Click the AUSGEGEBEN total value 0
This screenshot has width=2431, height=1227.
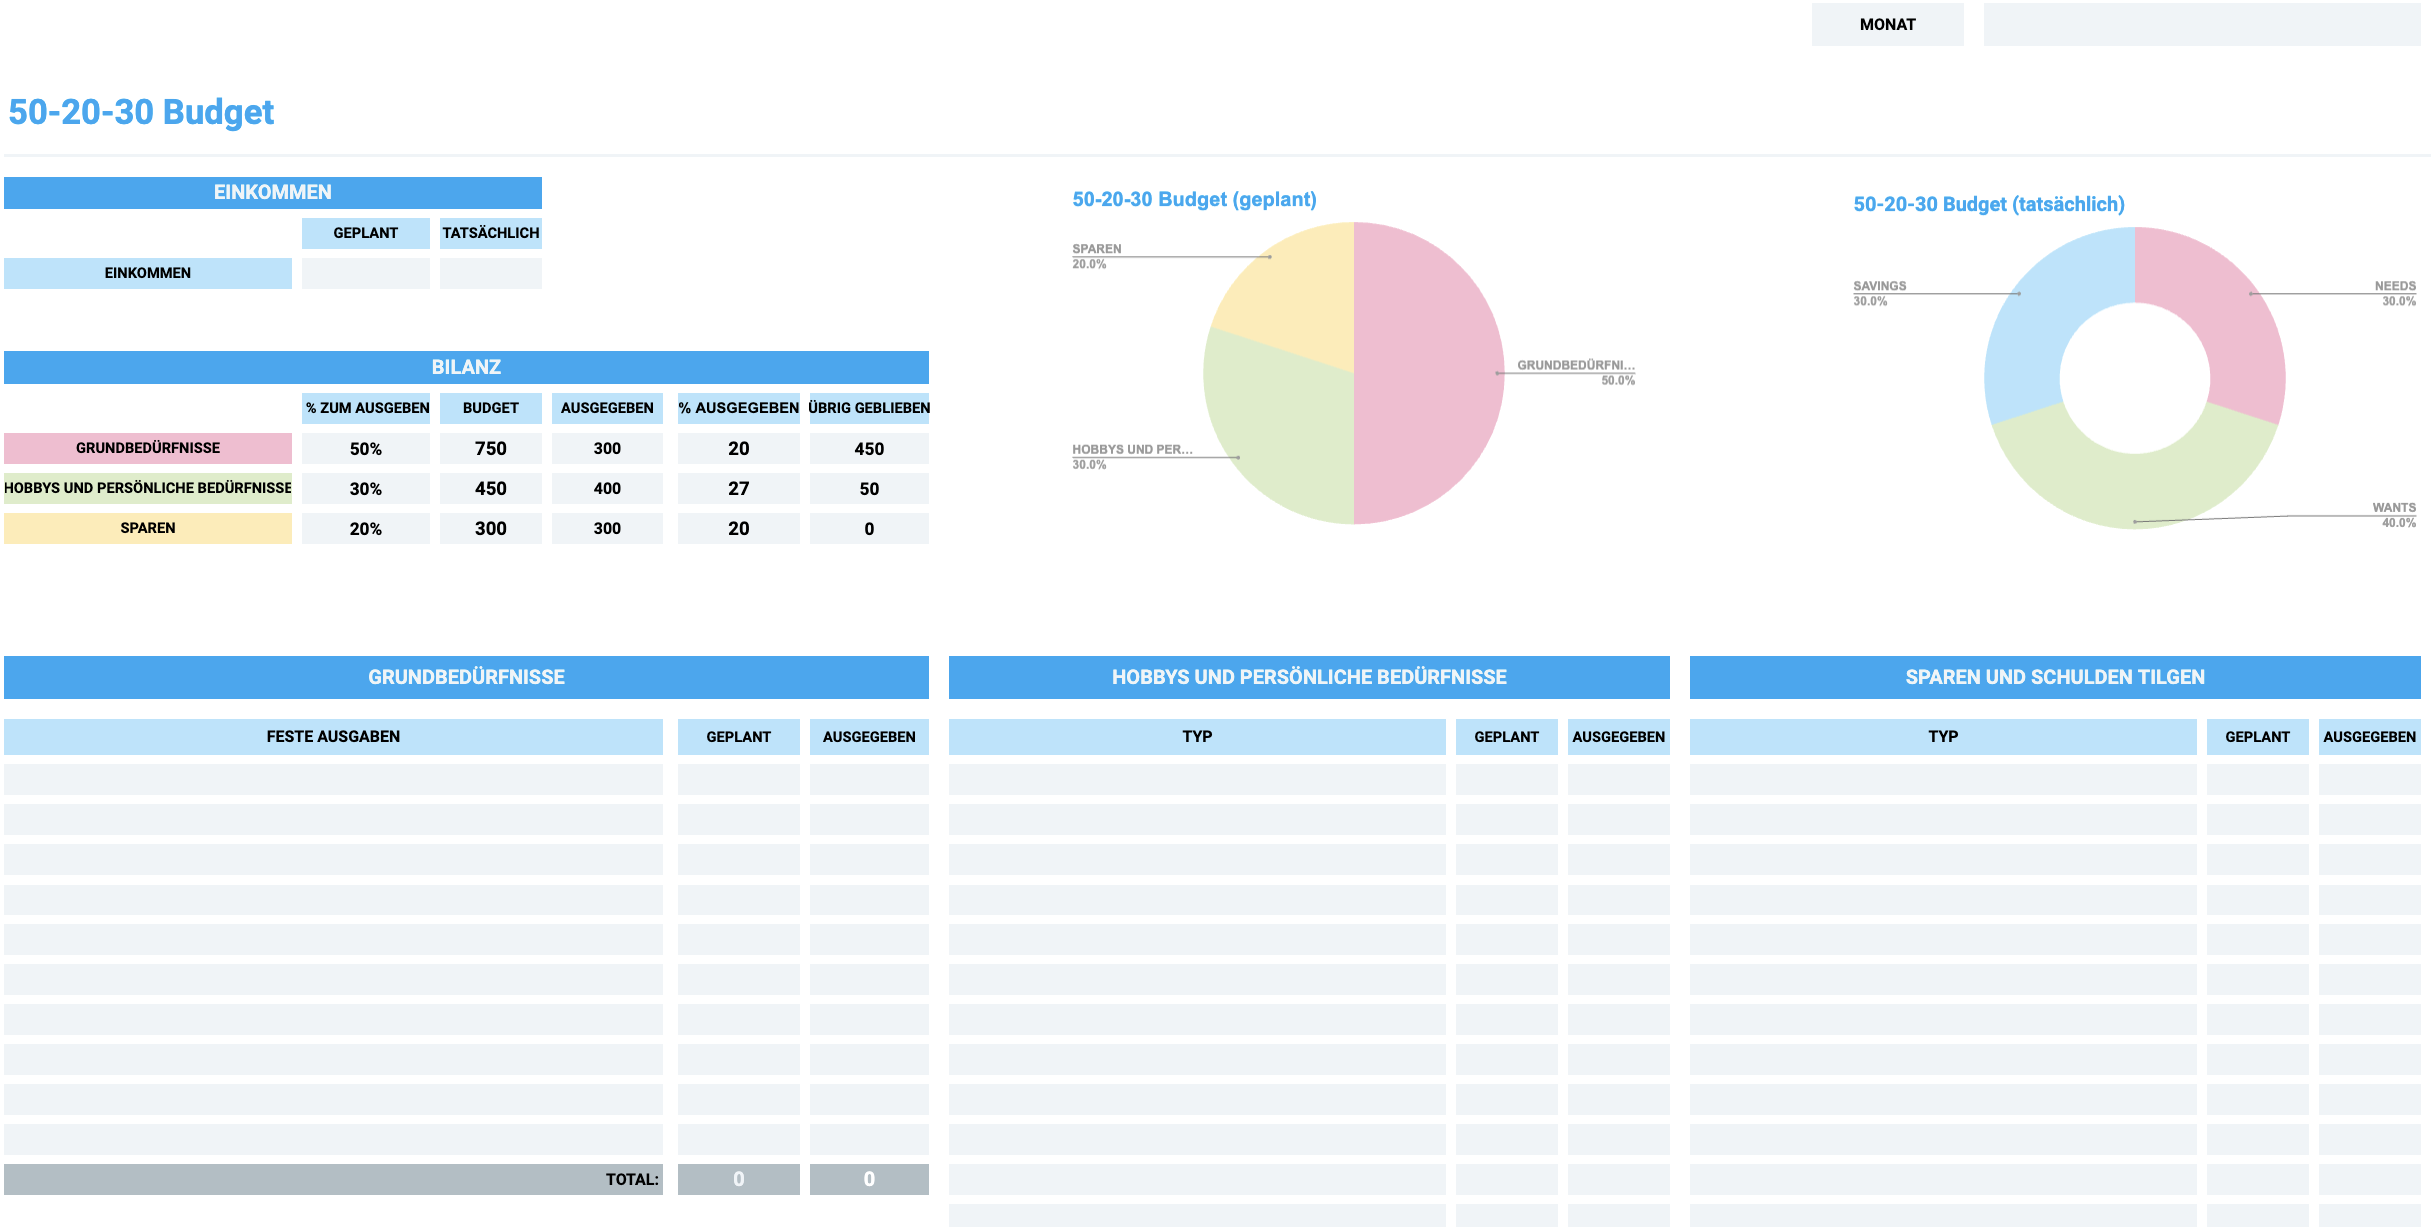coord(869,1179)
